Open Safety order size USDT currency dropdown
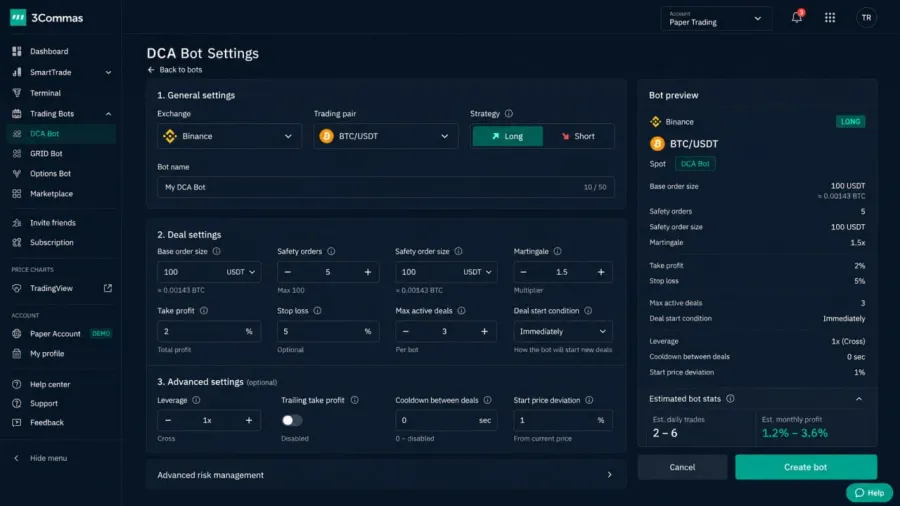The width and height of the screenshot is (900, 506). click(478, 272)
